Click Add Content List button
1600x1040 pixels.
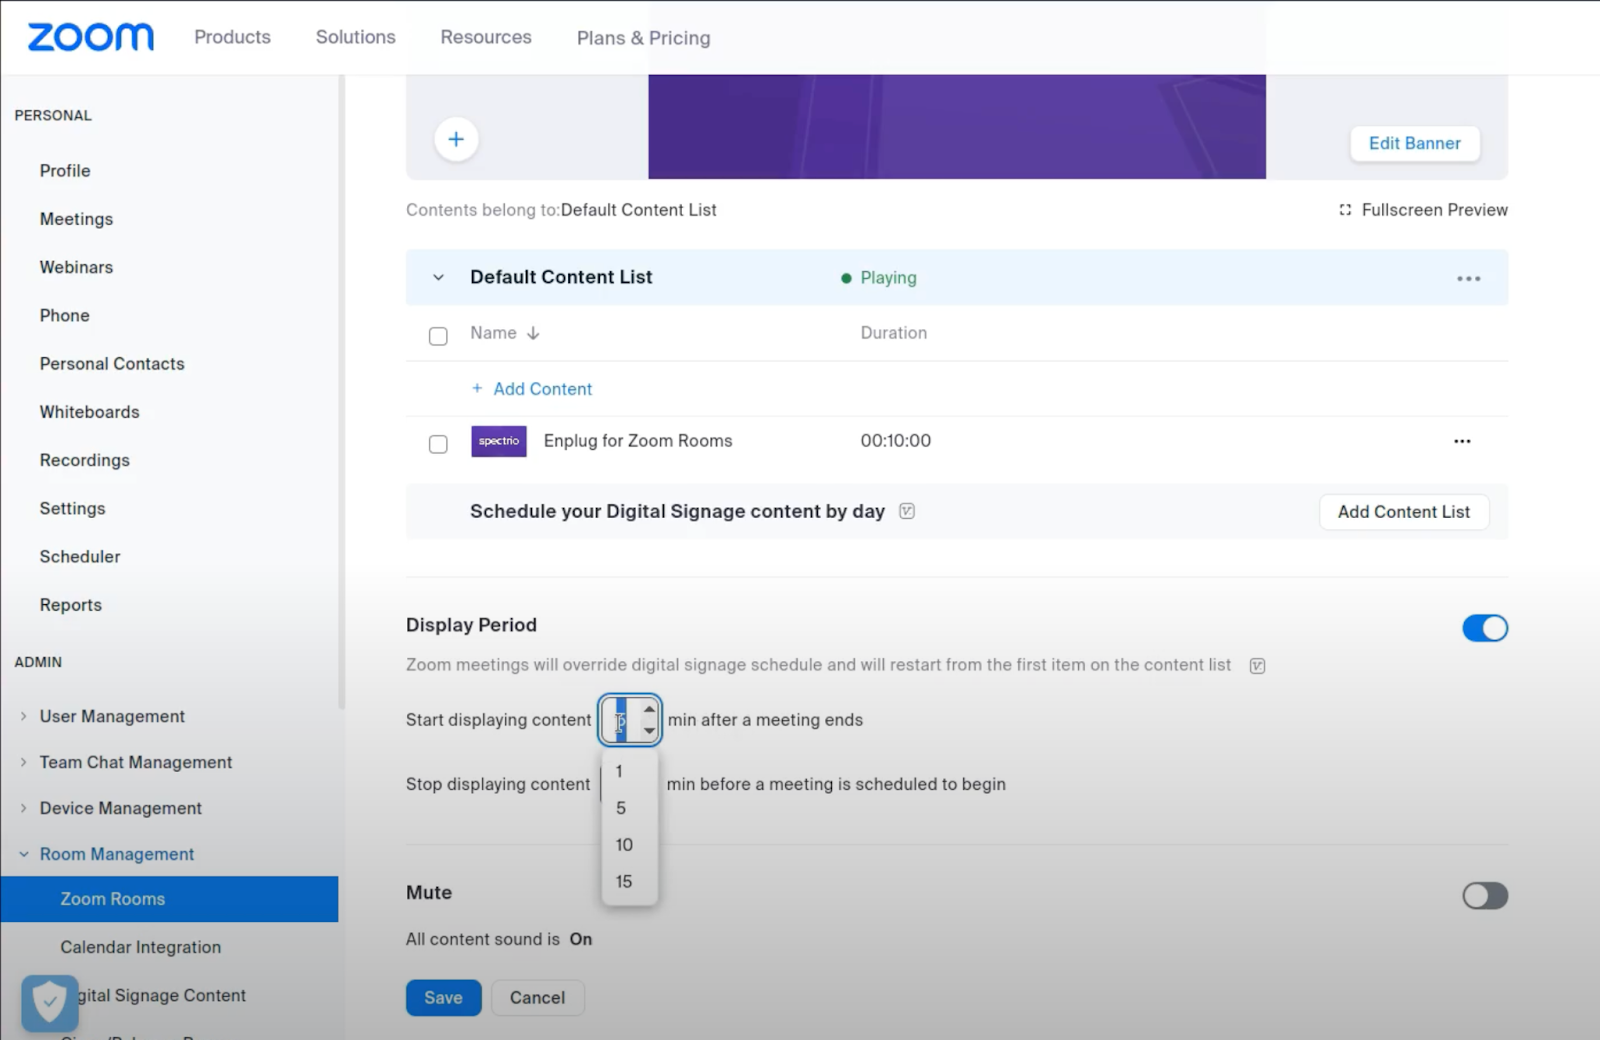pos(1404,512)
